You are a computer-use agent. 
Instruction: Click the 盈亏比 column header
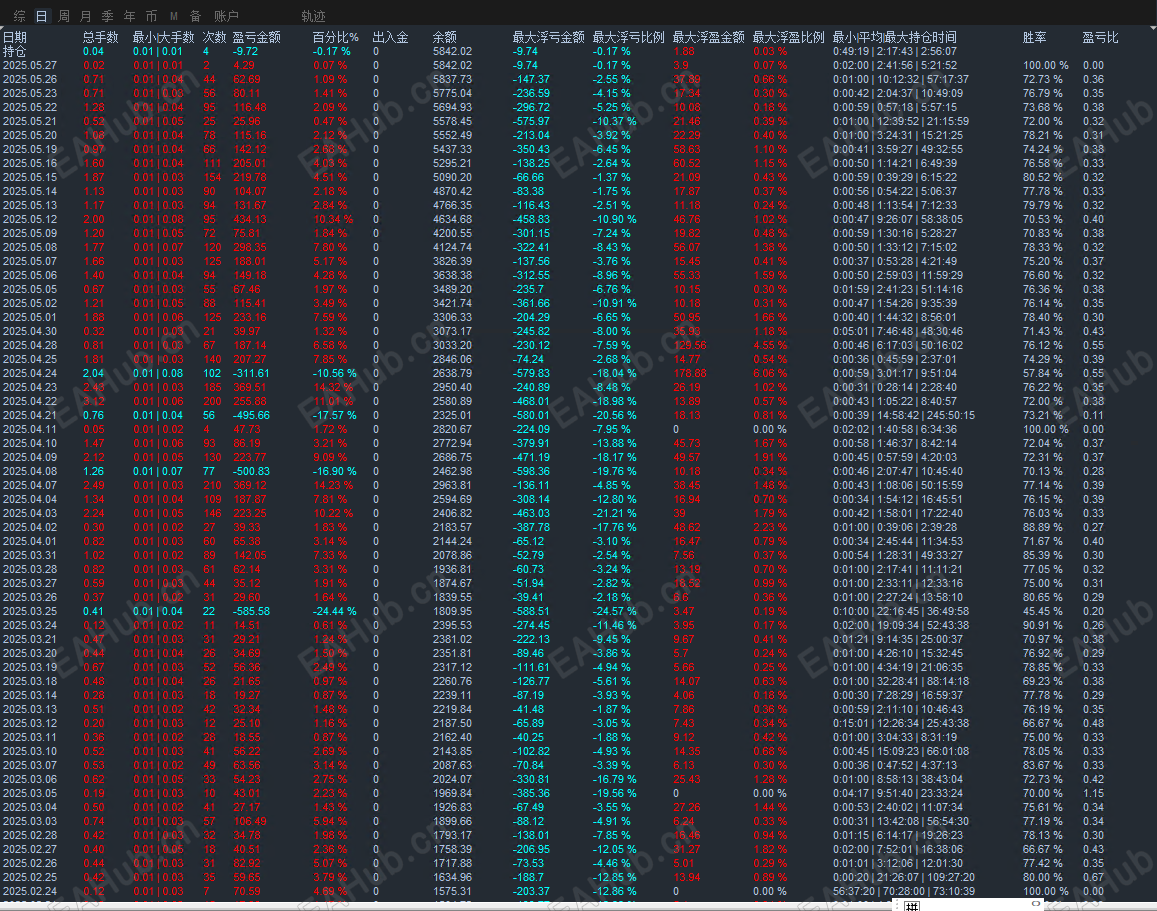1101,37
